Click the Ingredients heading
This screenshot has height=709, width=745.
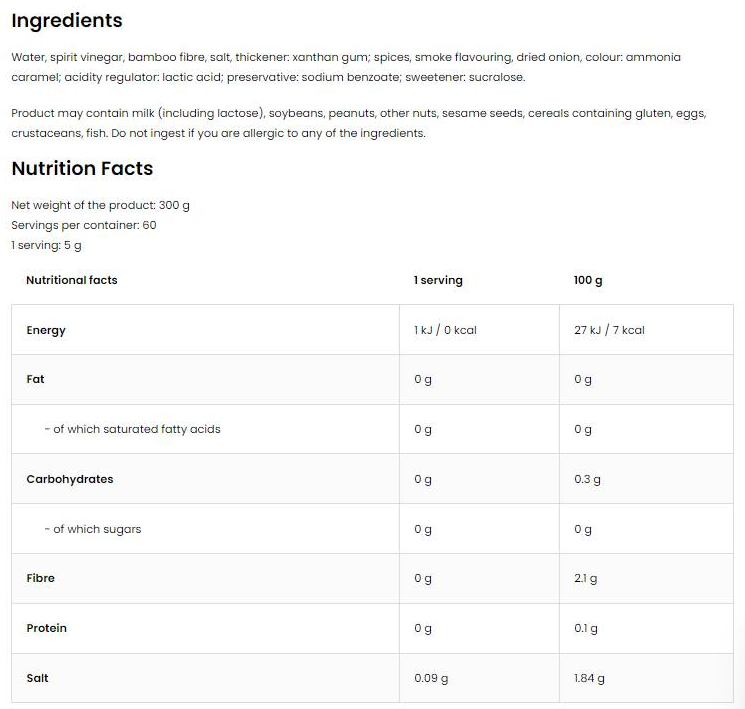coord(67,20)
